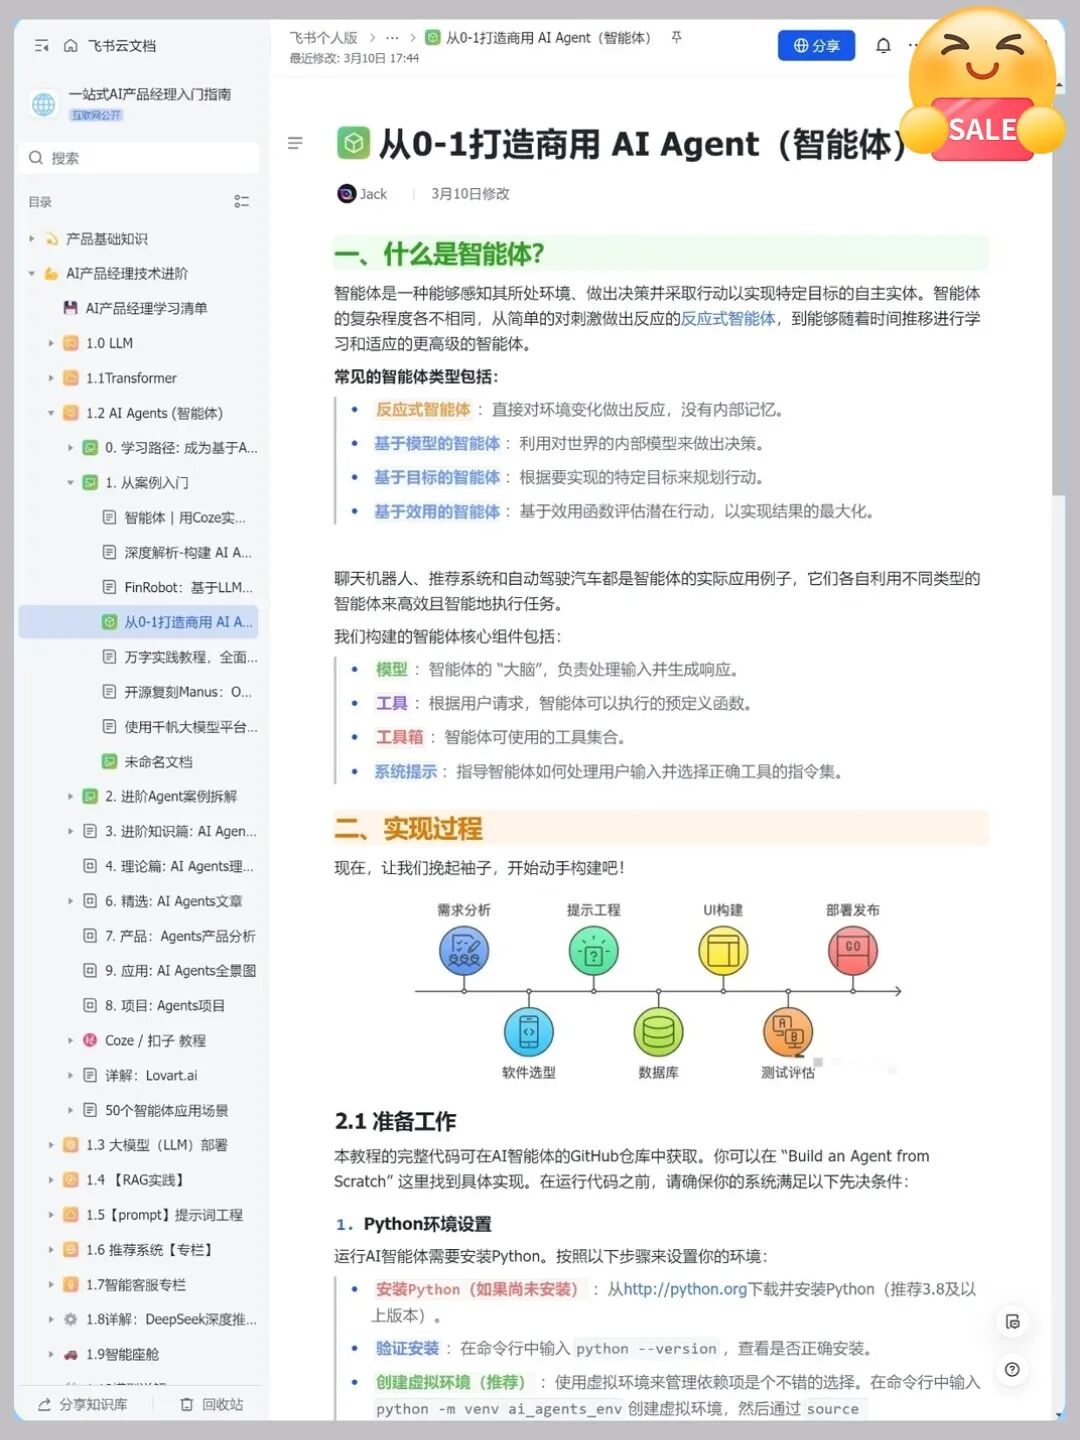Expand the 1.1Transformer folder
This screenshot has width=1080, height=1440.
pyautogui.click(x=52, y=378)
